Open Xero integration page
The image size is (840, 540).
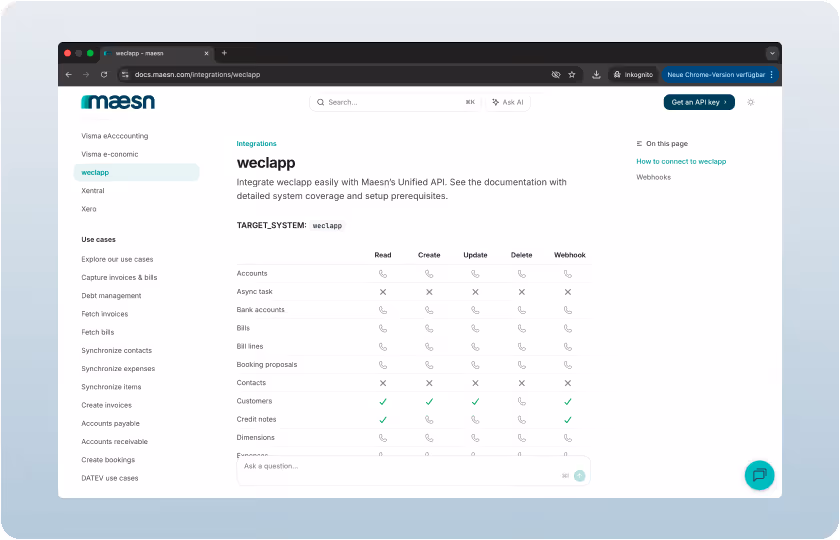pyautogui.click(x=89, y=209)
